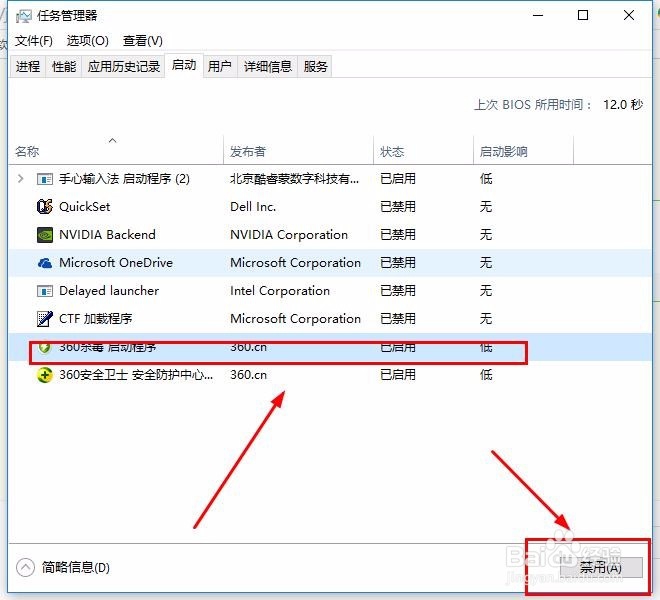Image resolution: width=660 pixels, height=600 pixels.
Task: Click the 已禁用 status of NVIDIA Backend
Action: pyautogui.click(x=398, y=235)
